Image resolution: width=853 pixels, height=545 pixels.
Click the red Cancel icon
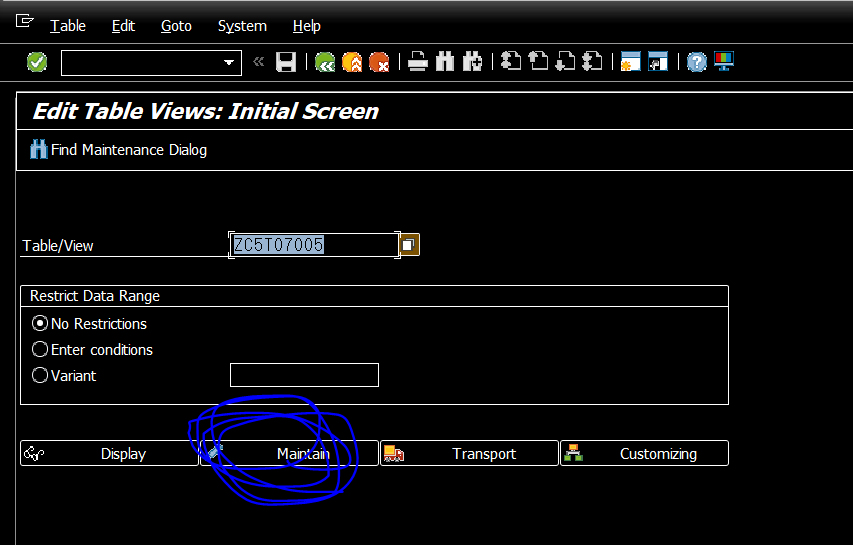(x=379, y=62)
